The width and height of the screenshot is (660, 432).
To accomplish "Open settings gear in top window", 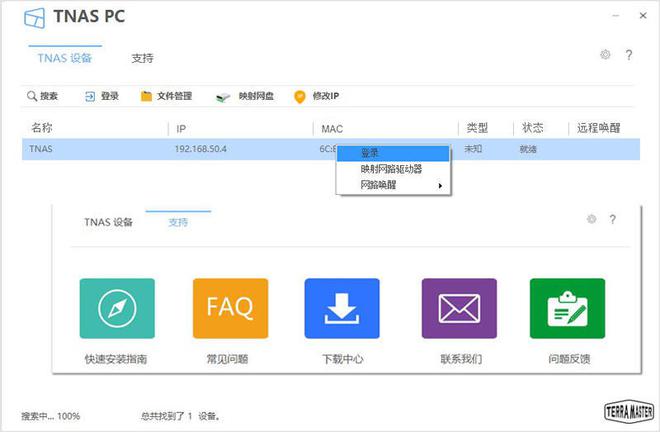I will click(605, 54).
